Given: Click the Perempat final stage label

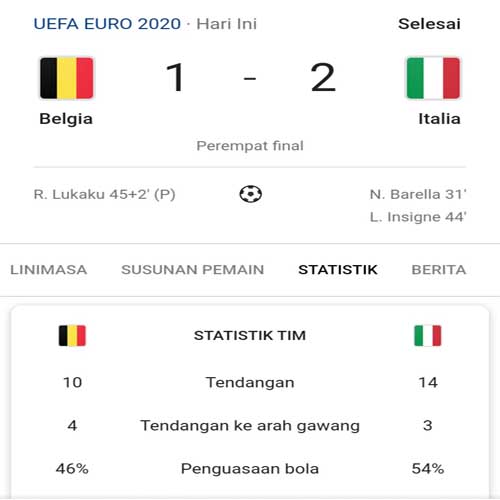Looking at the screenshot, I should pyautogui.click(x=250, y=146).
